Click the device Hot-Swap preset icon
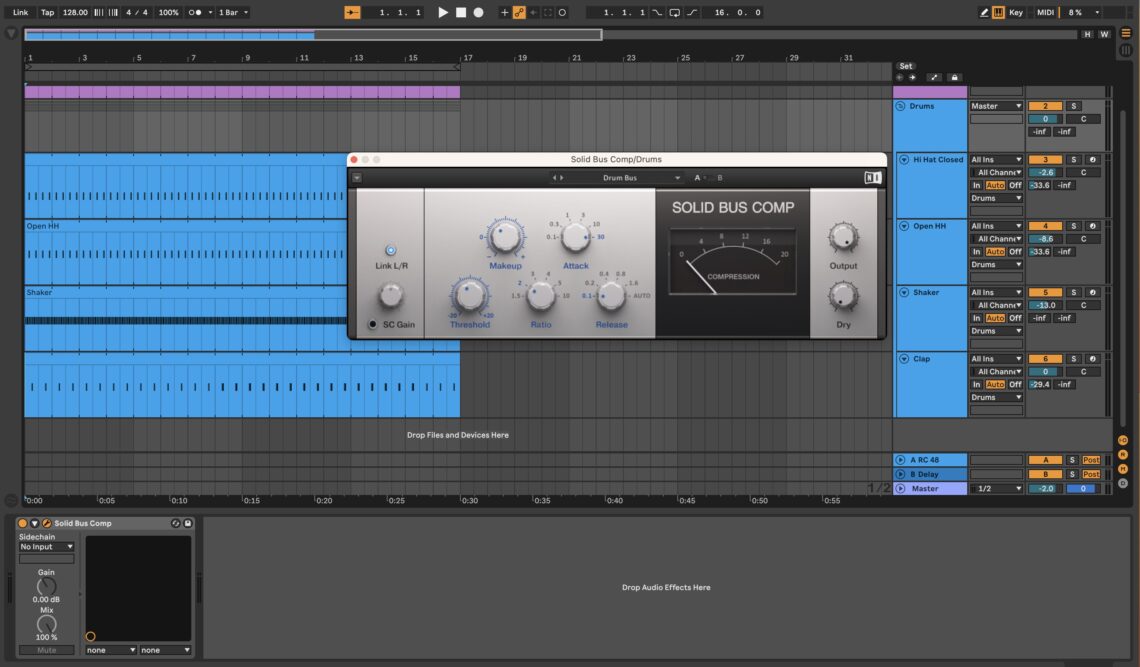 click(175, 523)
